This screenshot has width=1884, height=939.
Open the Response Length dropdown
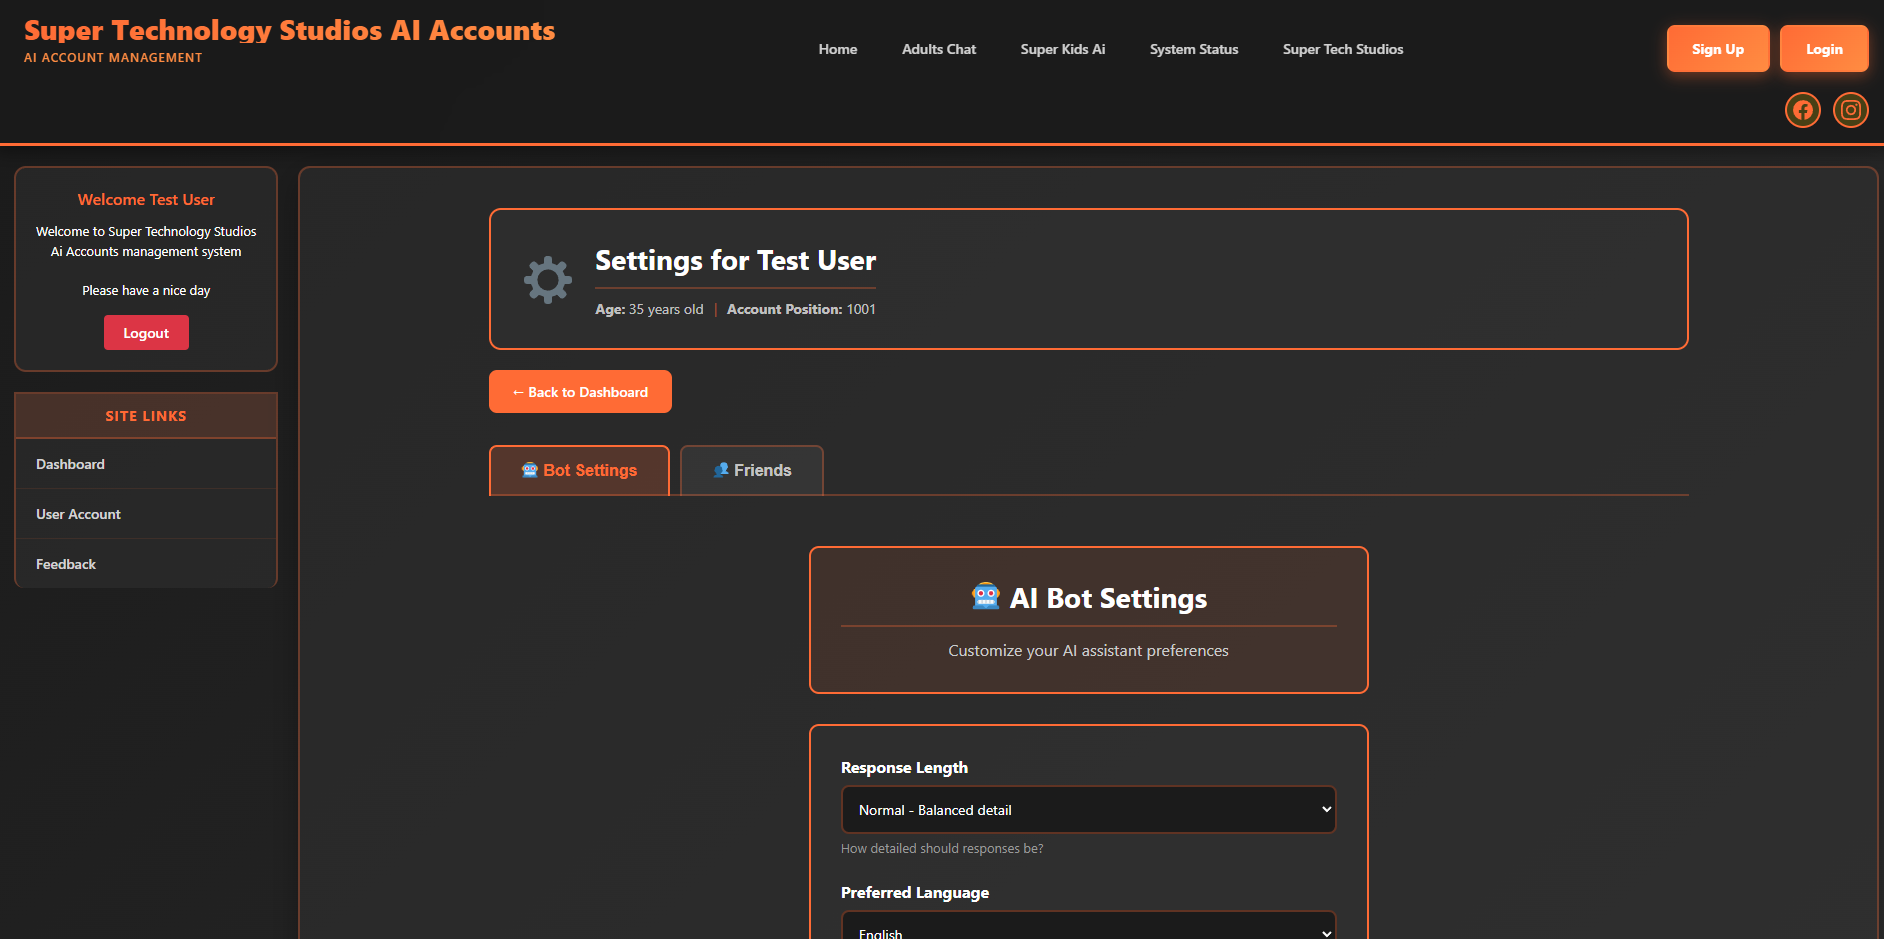click(1088, 810)
